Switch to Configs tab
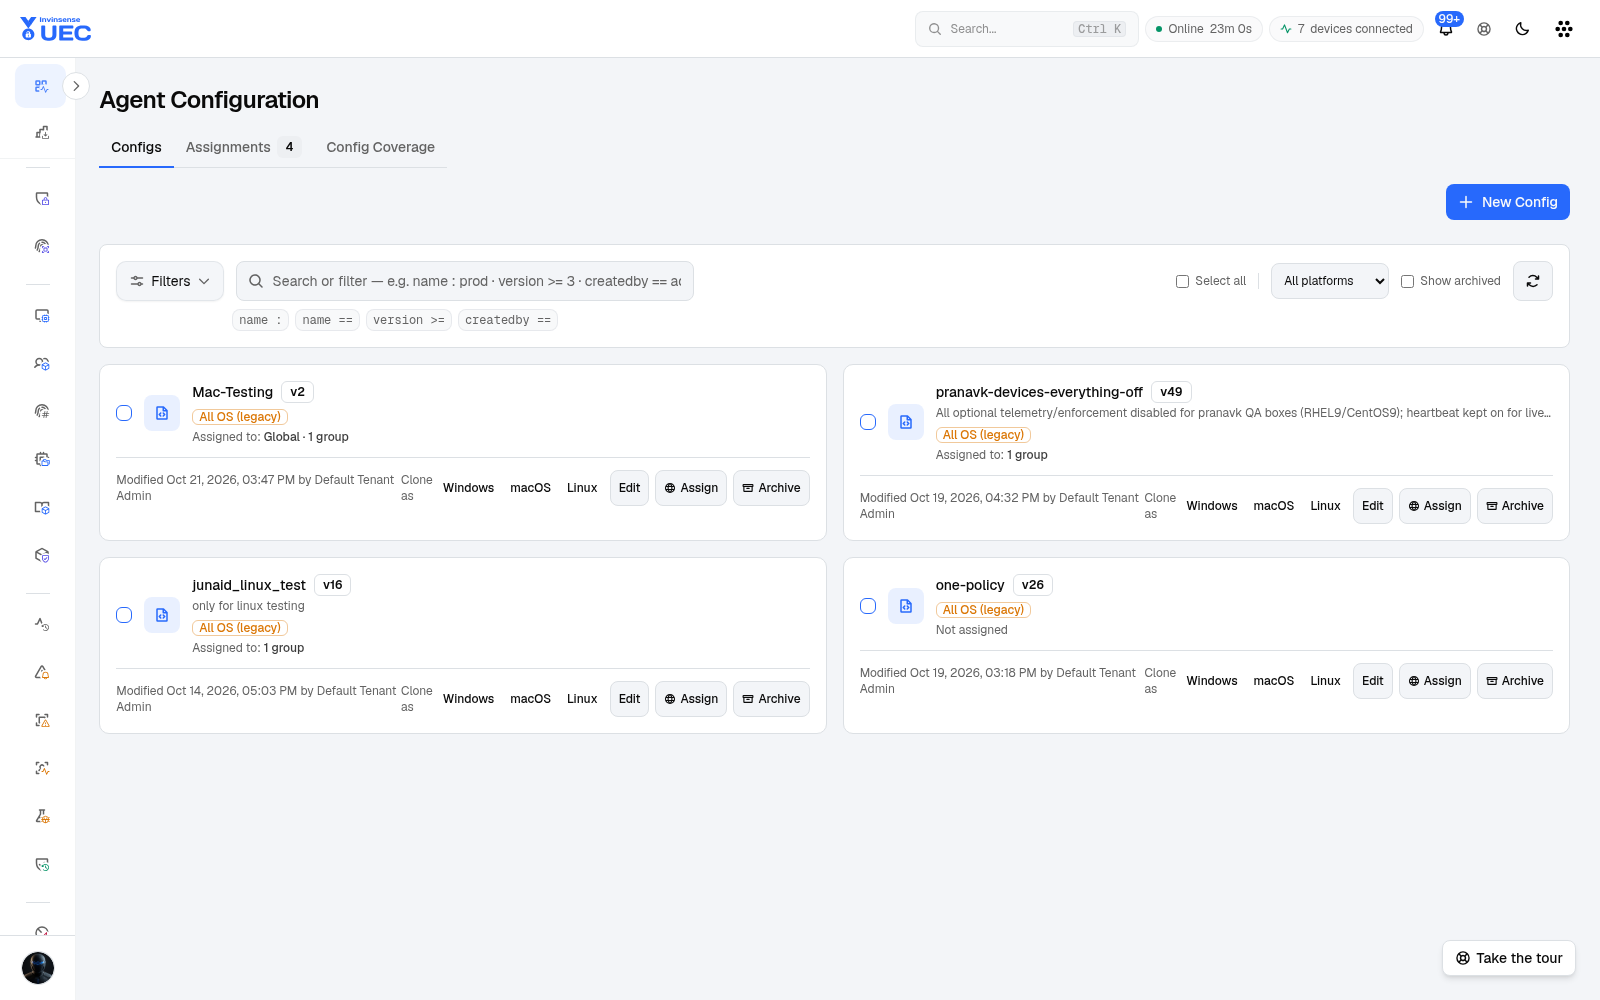1600x1000 pixels. [136, 147]
